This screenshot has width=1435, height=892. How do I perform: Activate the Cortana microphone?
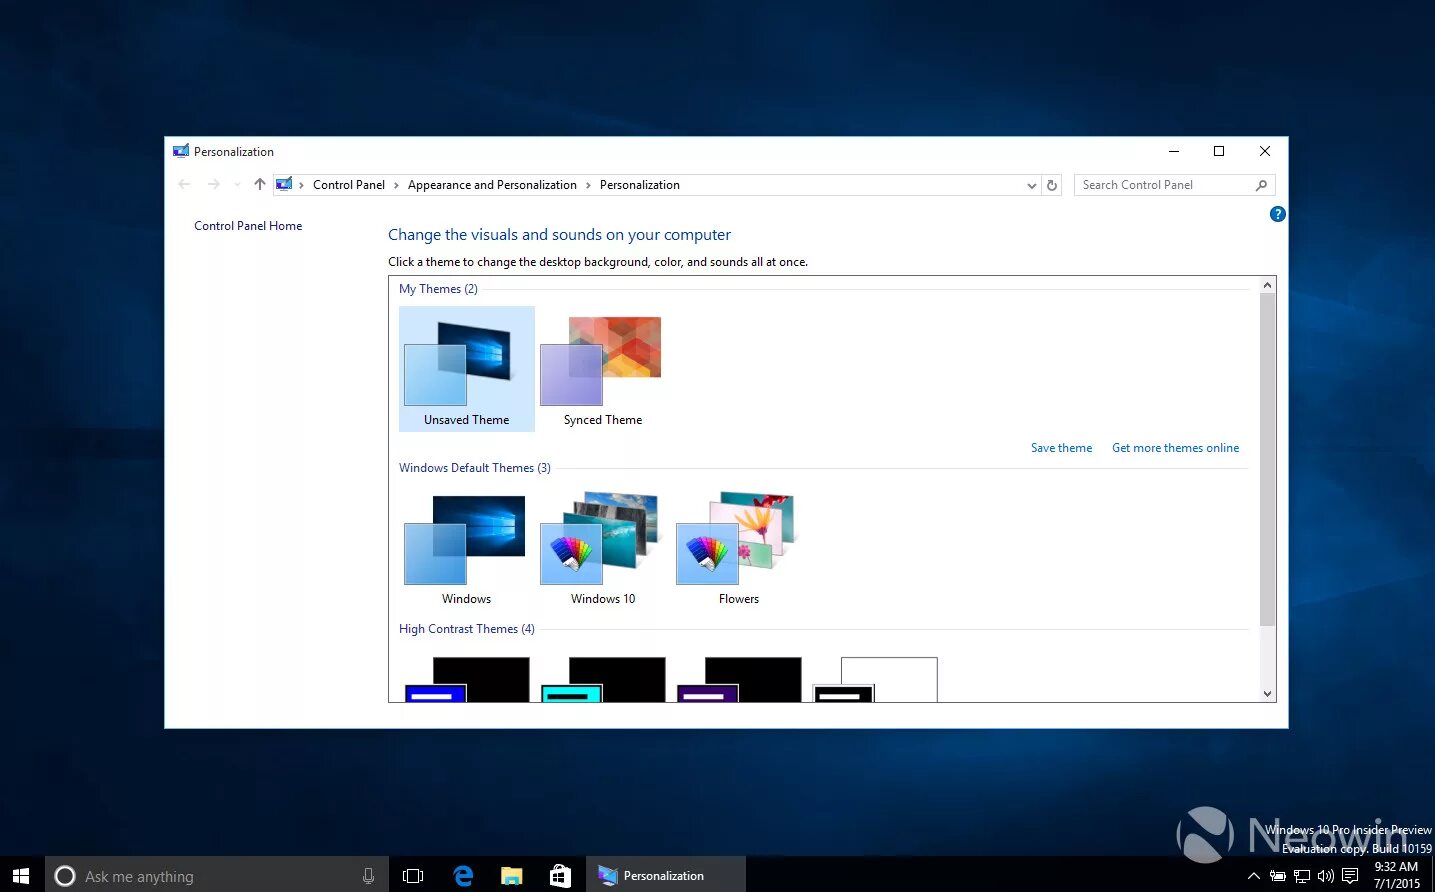click(x=369, y=876)
